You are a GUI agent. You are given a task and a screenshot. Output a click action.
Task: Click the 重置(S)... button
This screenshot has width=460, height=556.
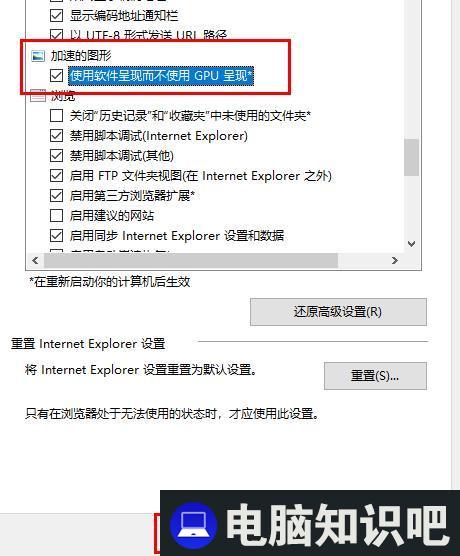click(375, 376)
